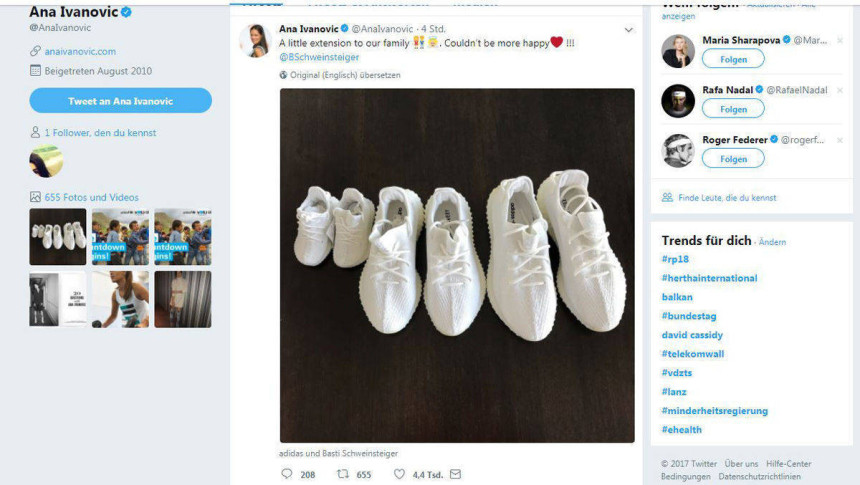Follow Rafa Nadal
This screenshot has width=860, height=485.
[x=733, y=109]
